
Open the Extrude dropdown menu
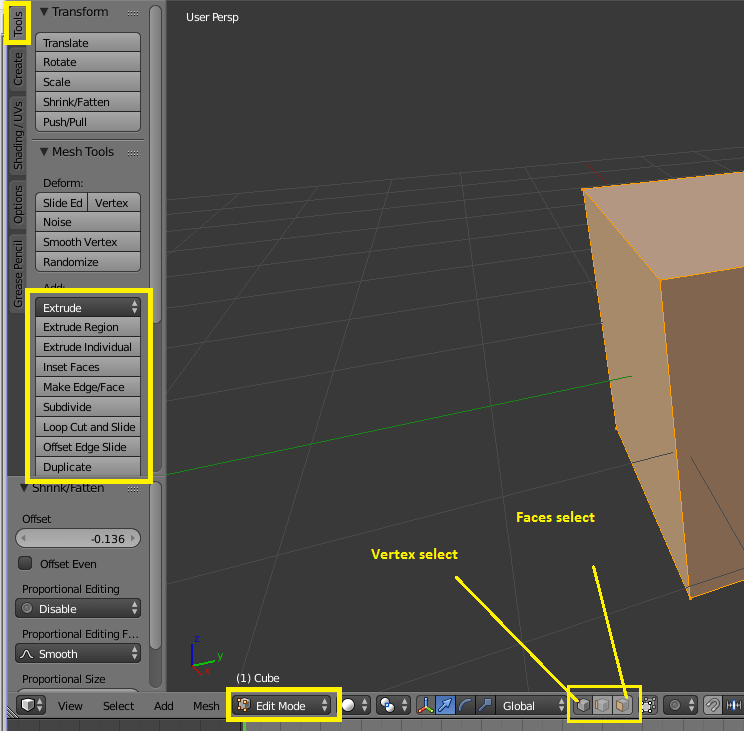click(x=88, y=307)
